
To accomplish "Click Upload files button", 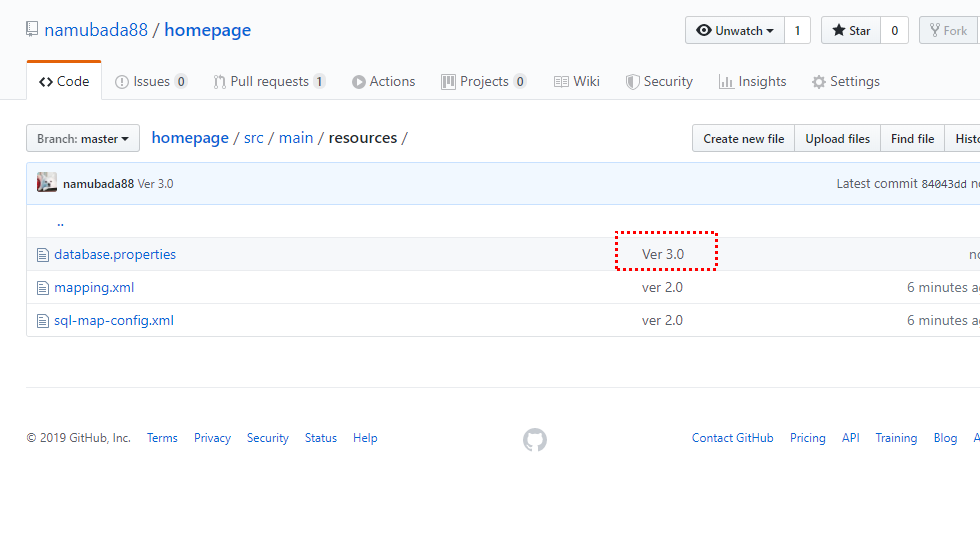I will pyautogui.click(x=838, y=138).
